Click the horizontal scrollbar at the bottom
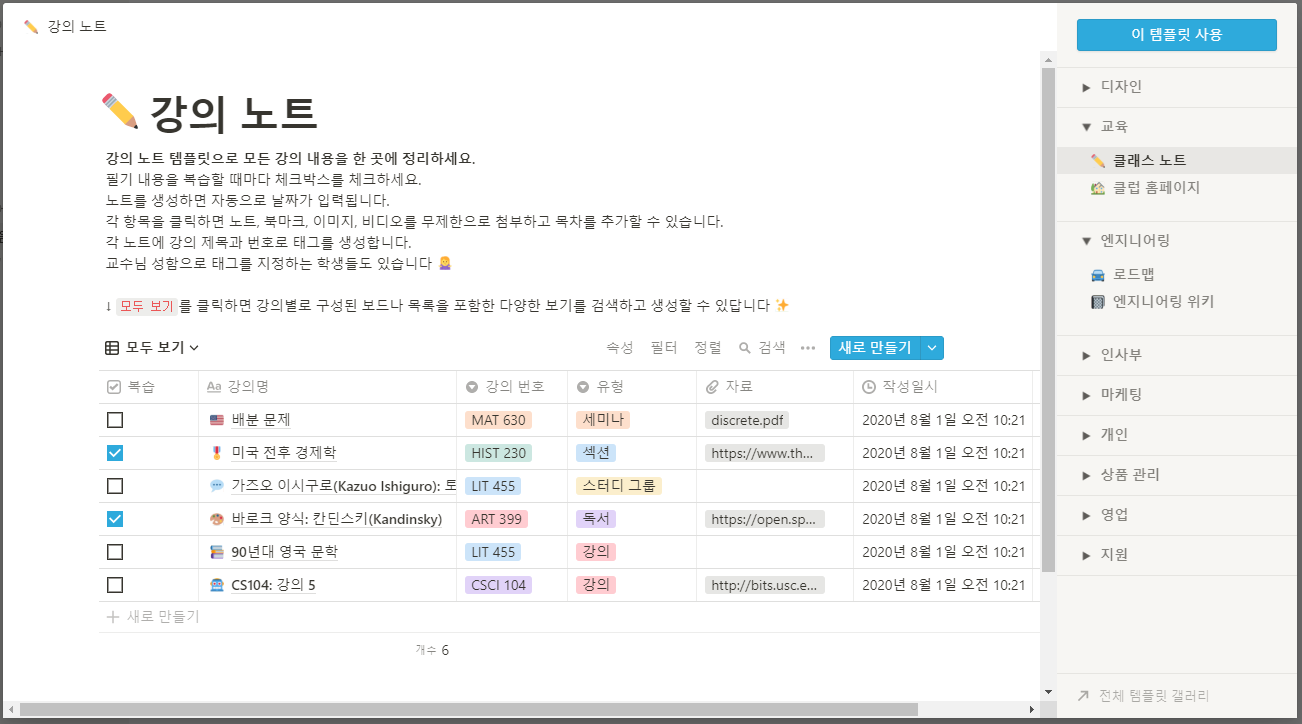Viewport: 1302px width, 724px height. coord(468,709)
